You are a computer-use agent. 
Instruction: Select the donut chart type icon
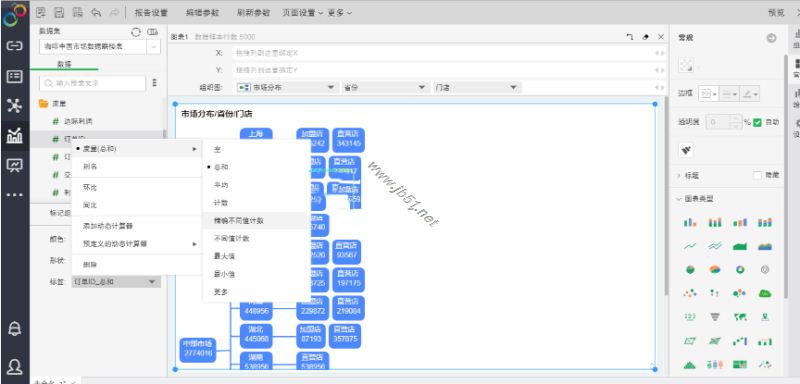coord(740,270)
